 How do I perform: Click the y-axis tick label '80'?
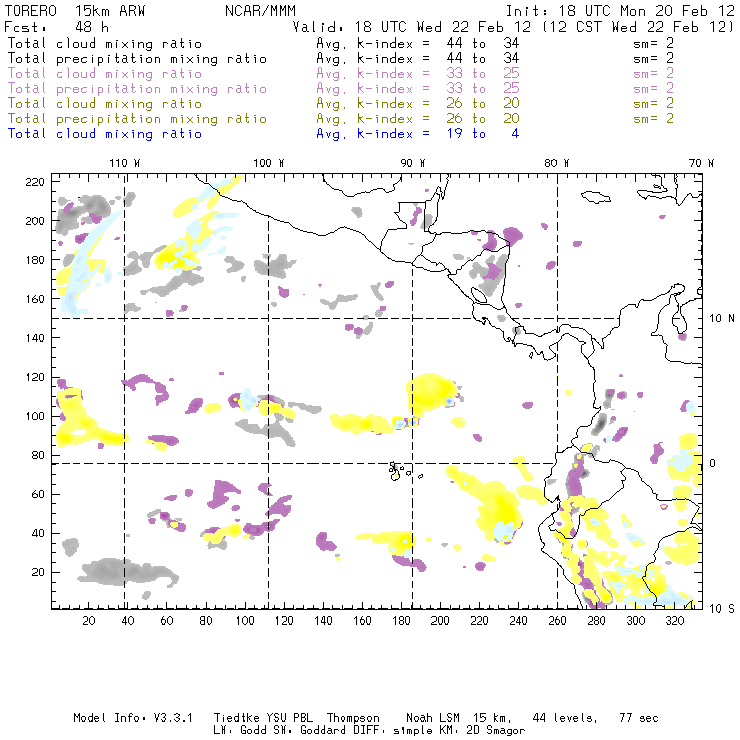click(x=38, y=455)
